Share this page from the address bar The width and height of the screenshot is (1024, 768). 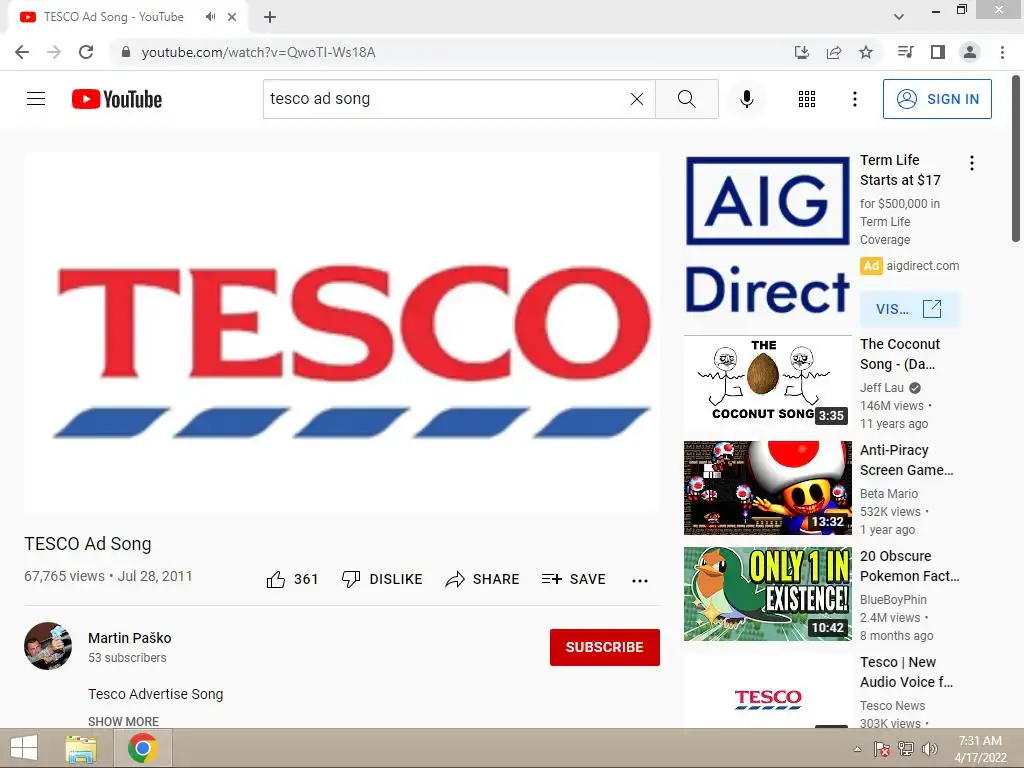pos(834,52)
